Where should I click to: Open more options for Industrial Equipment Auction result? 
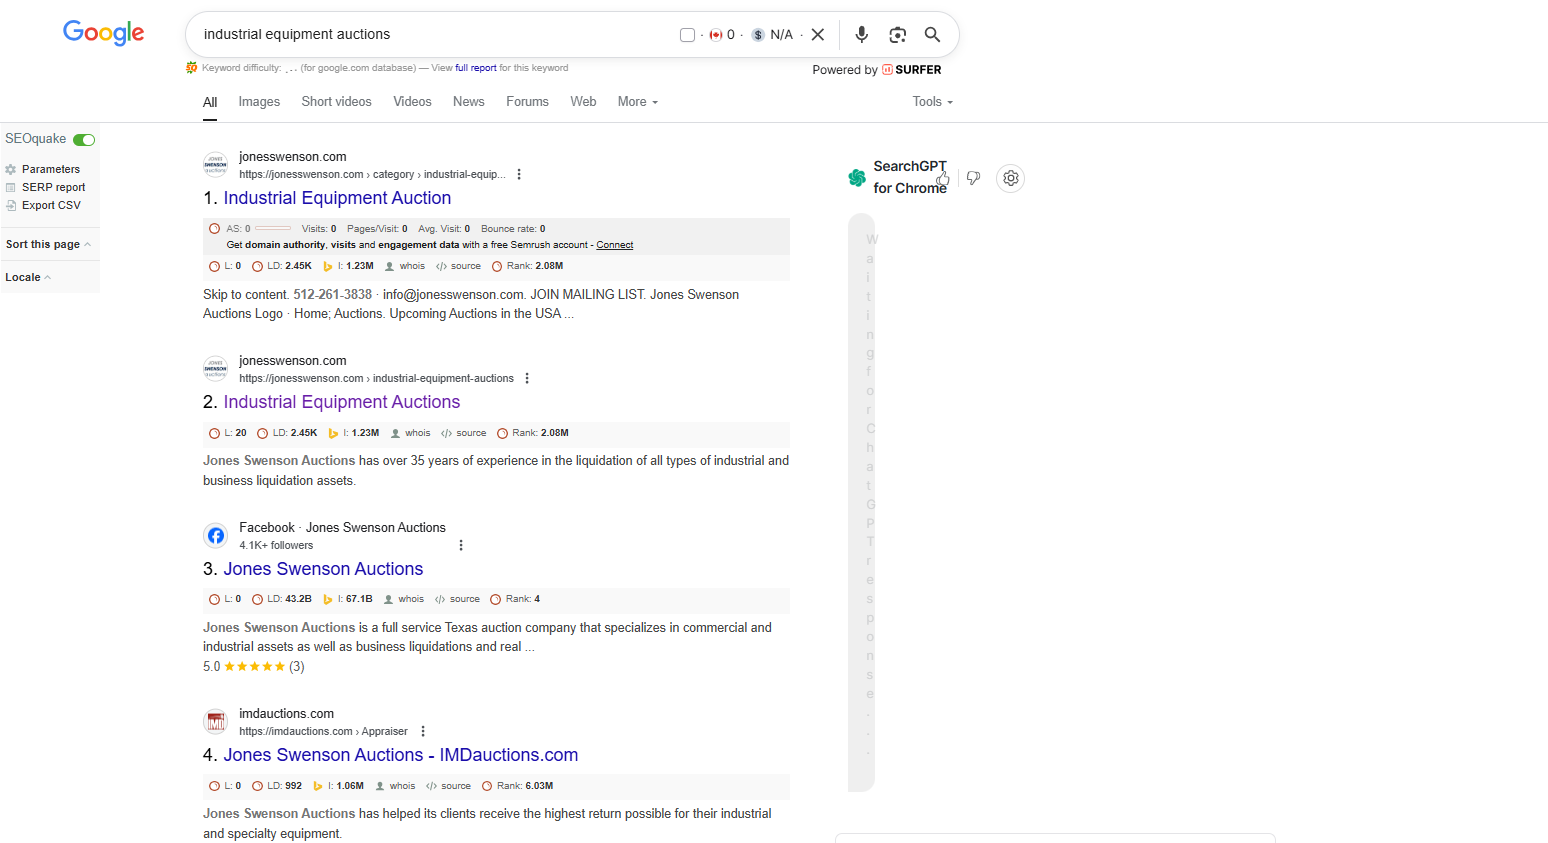(x=519, y=174)
